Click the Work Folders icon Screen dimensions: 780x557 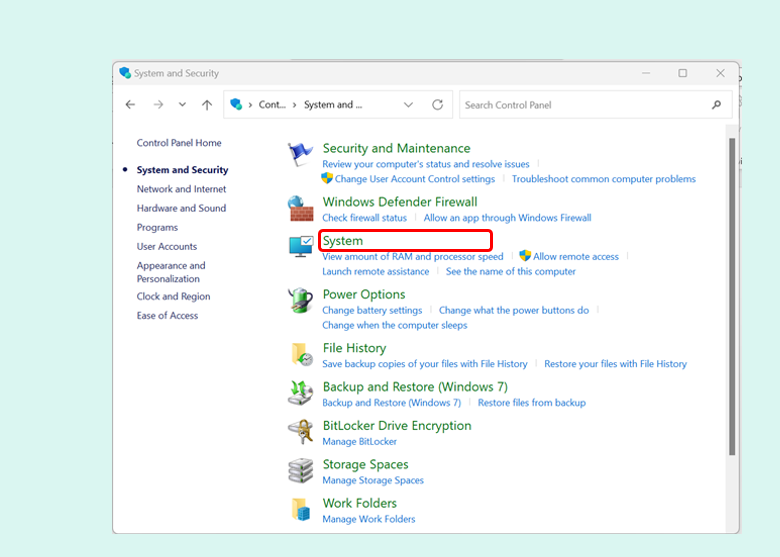(x=301, y=509)
